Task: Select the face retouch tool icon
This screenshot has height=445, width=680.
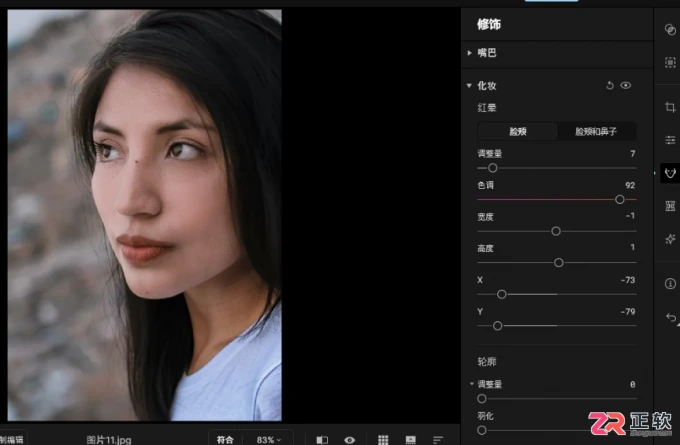Action: (670, 173)
